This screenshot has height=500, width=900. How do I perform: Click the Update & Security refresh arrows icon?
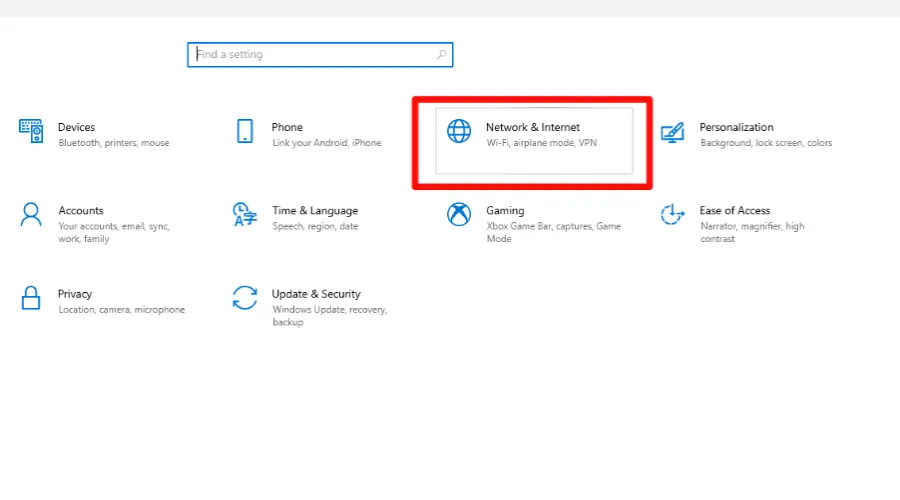click(245, 298)
